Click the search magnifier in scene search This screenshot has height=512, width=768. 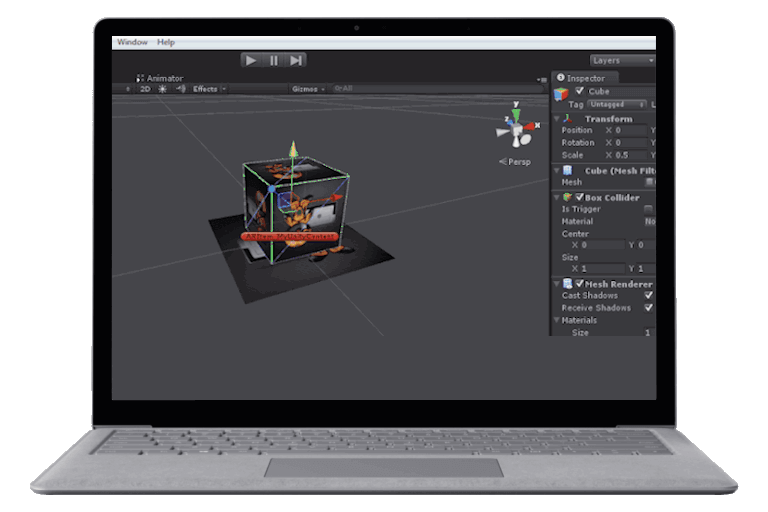click(338, 89)
